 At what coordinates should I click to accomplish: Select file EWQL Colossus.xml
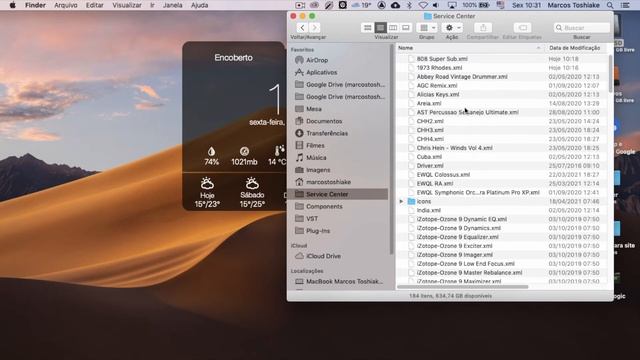(443, 175)
